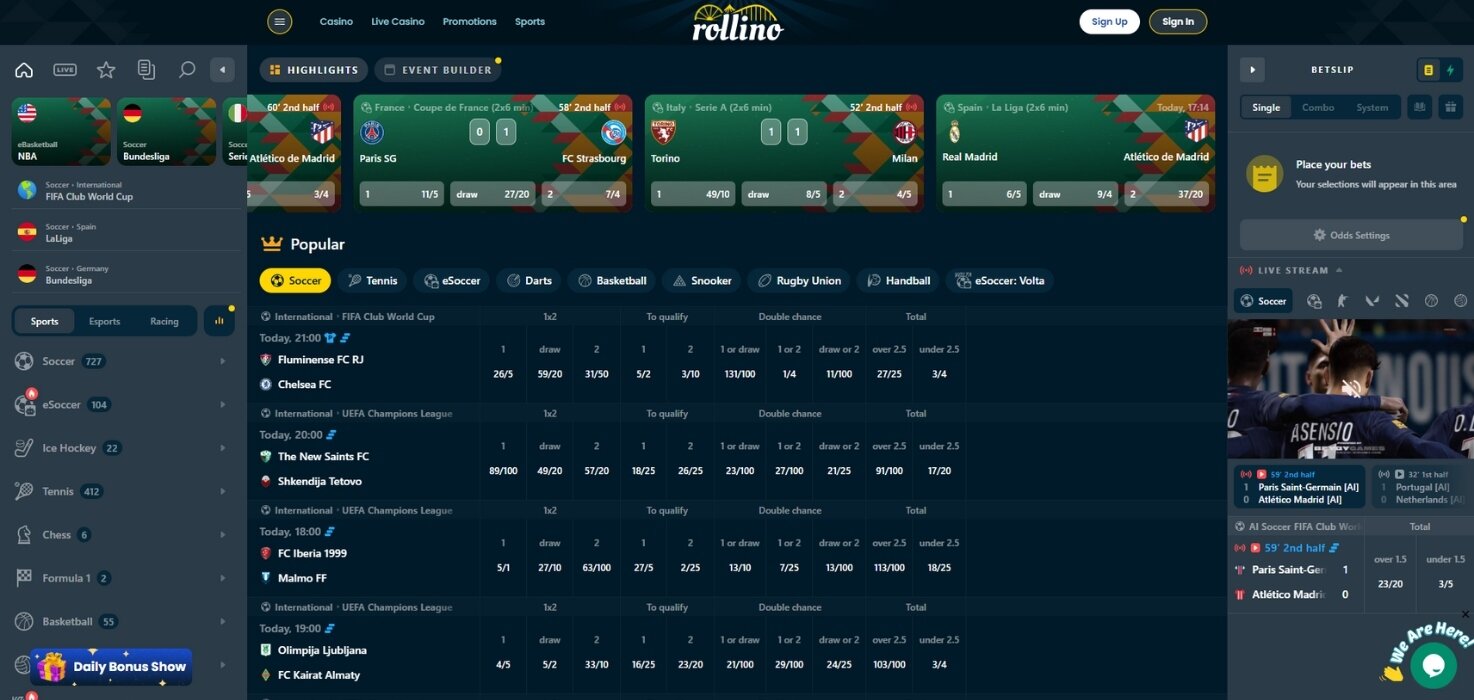The image size is (1474, 700).
Task: Collapse the left sidebar arrow
Action: click(222, 69)
